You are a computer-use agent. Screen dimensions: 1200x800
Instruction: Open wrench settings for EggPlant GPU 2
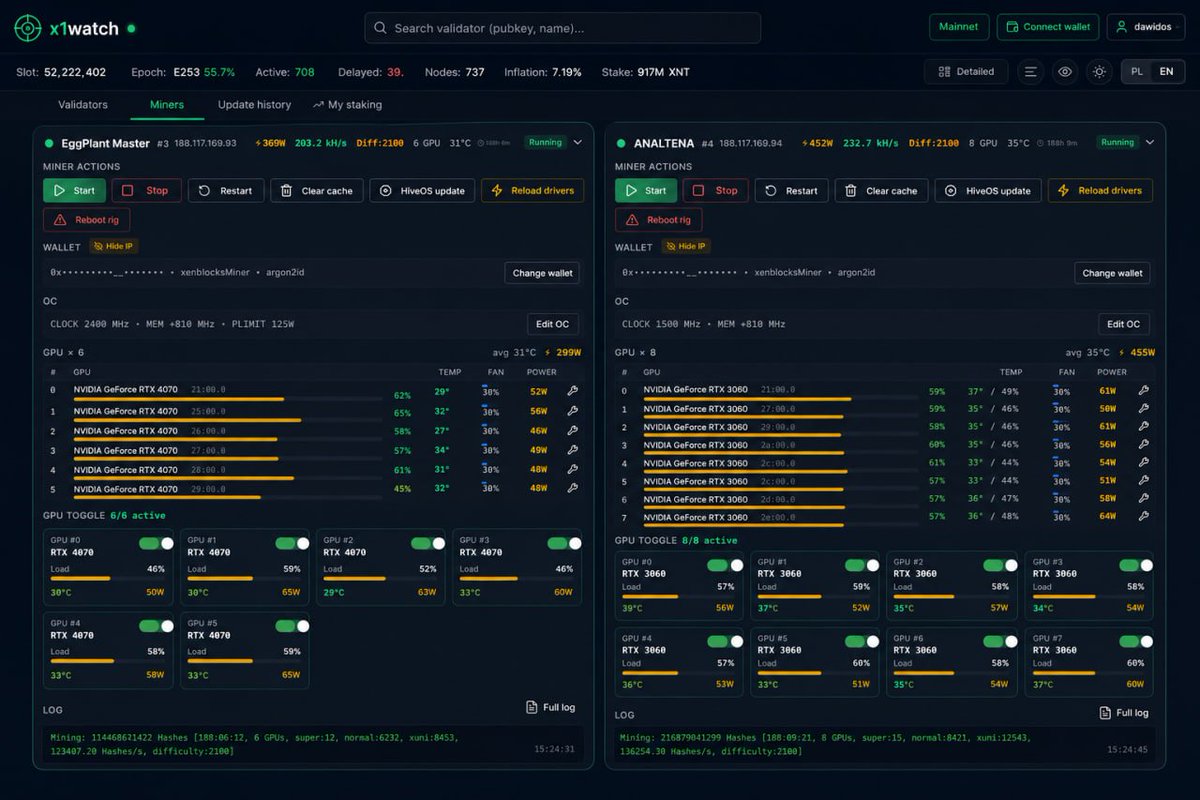(573, 431)
